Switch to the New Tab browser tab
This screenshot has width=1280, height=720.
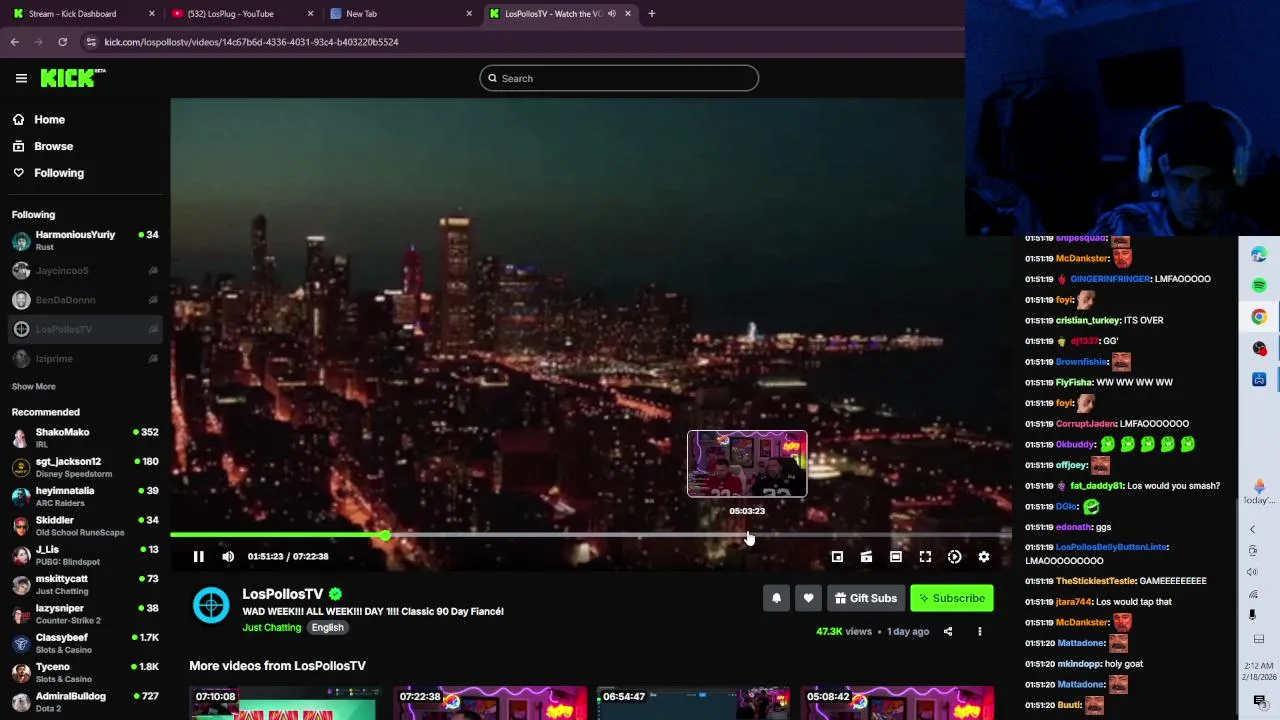[400, 14]
